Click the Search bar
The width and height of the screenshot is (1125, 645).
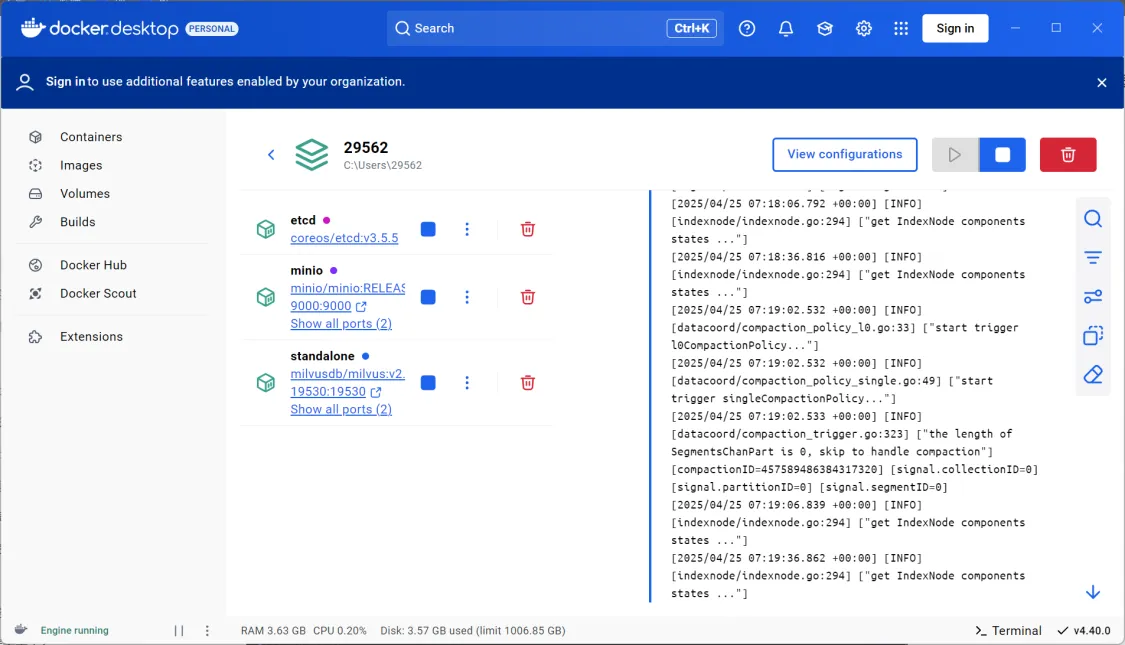click(555, 28)
